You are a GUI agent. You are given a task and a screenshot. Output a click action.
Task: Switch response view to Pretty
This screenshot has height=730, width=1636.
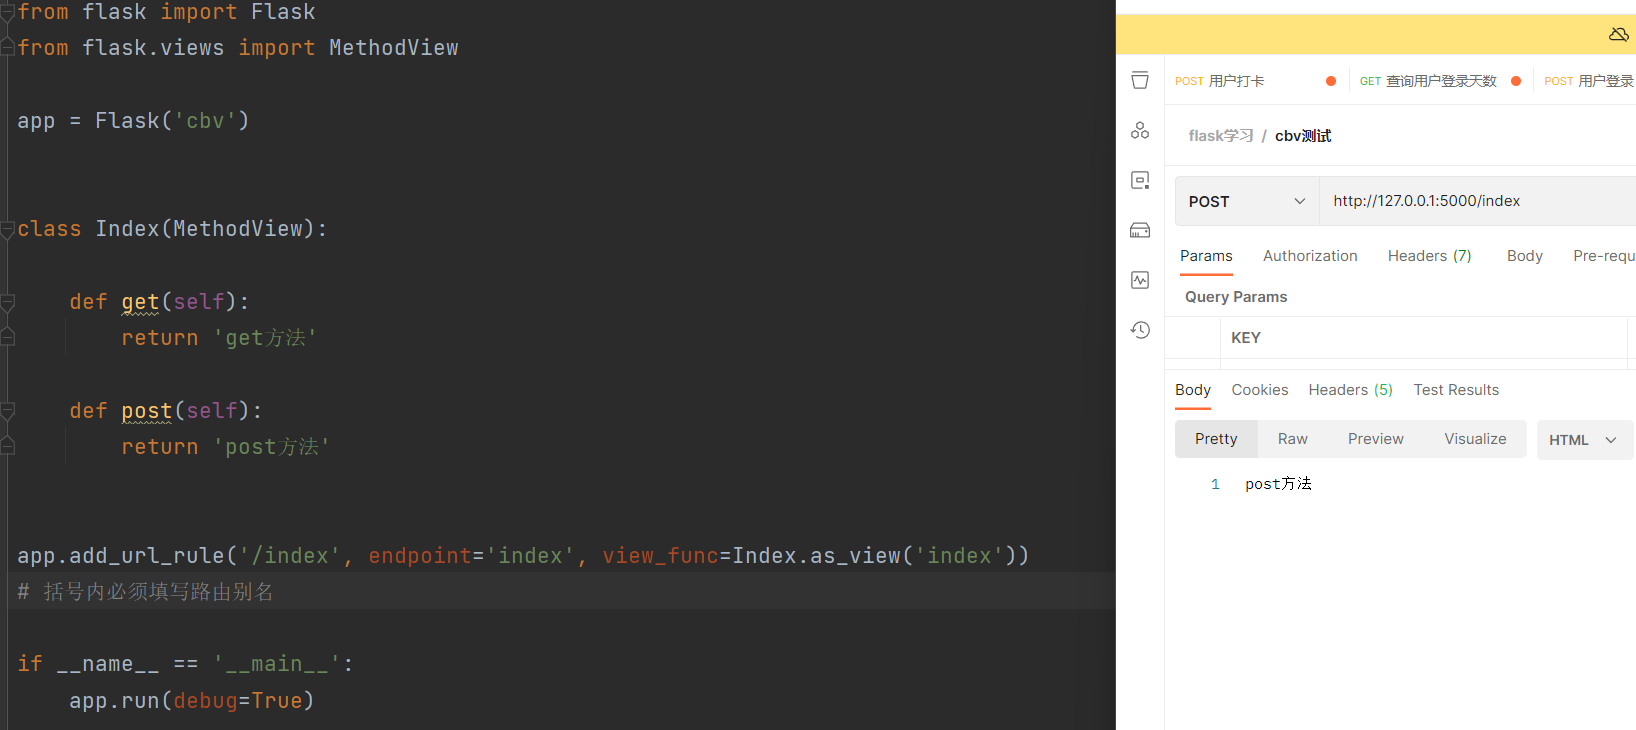click(x=1216, y=439)
